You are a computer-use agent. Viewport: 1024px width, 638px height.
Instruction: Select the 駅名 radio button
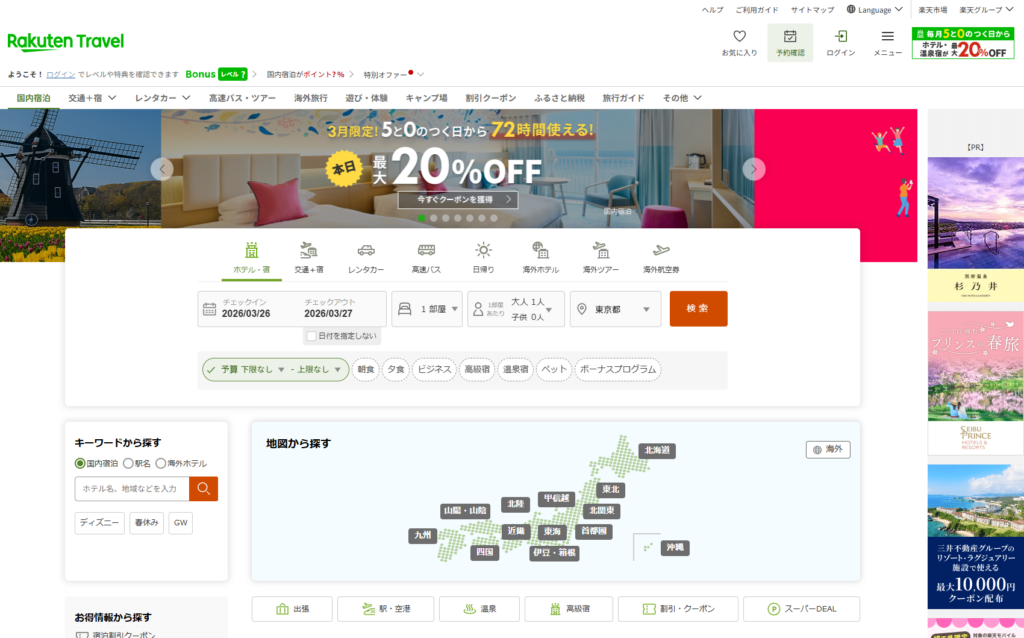point(129,464)
